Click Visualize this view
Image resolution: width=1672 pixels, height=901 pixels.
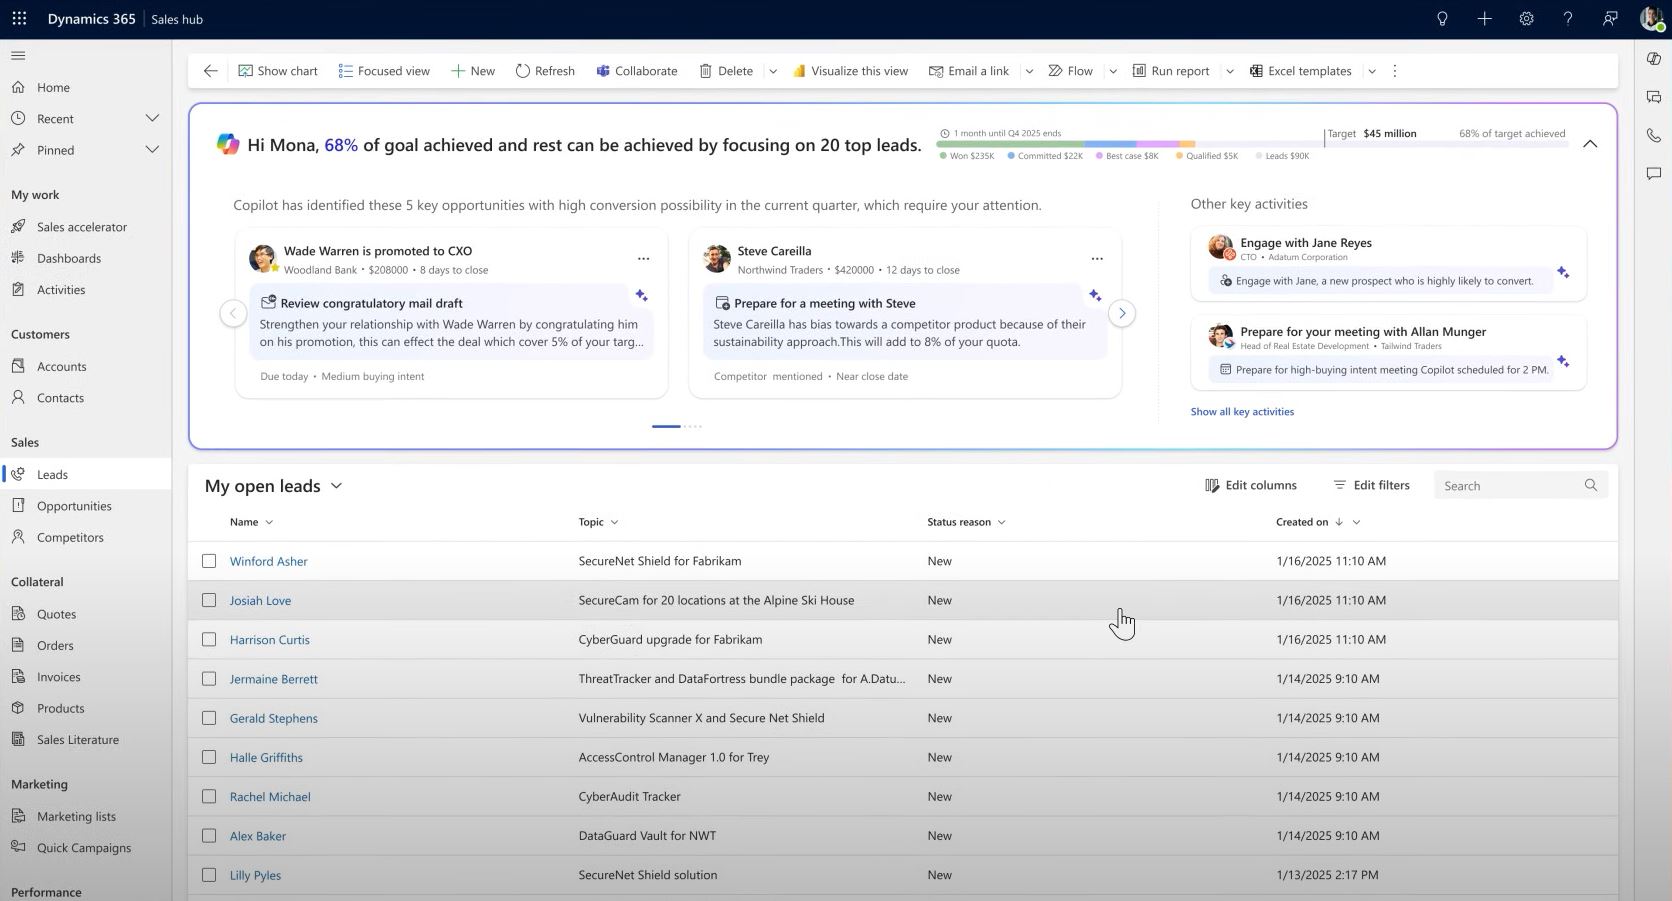[x=851, y=71]
